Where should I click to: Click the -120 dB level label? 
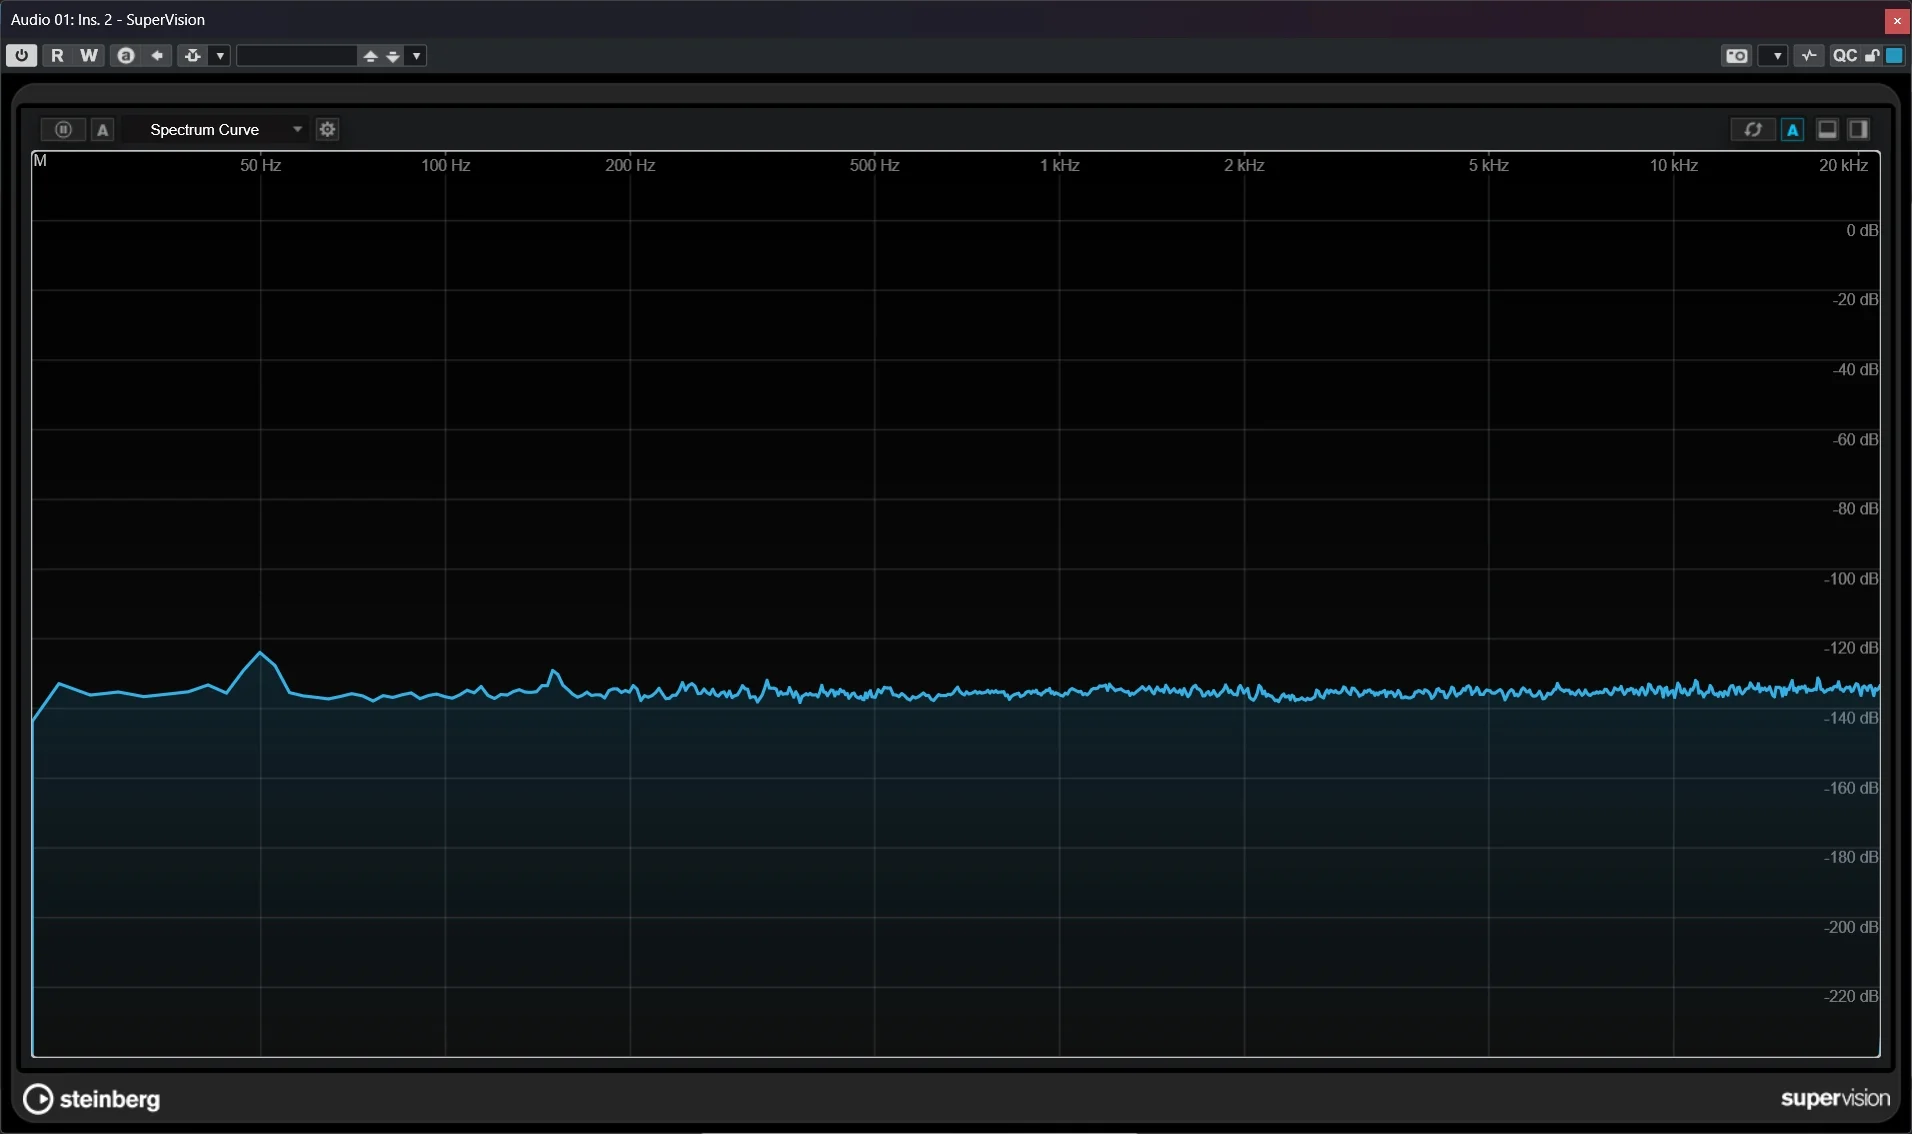(1851, 648)
